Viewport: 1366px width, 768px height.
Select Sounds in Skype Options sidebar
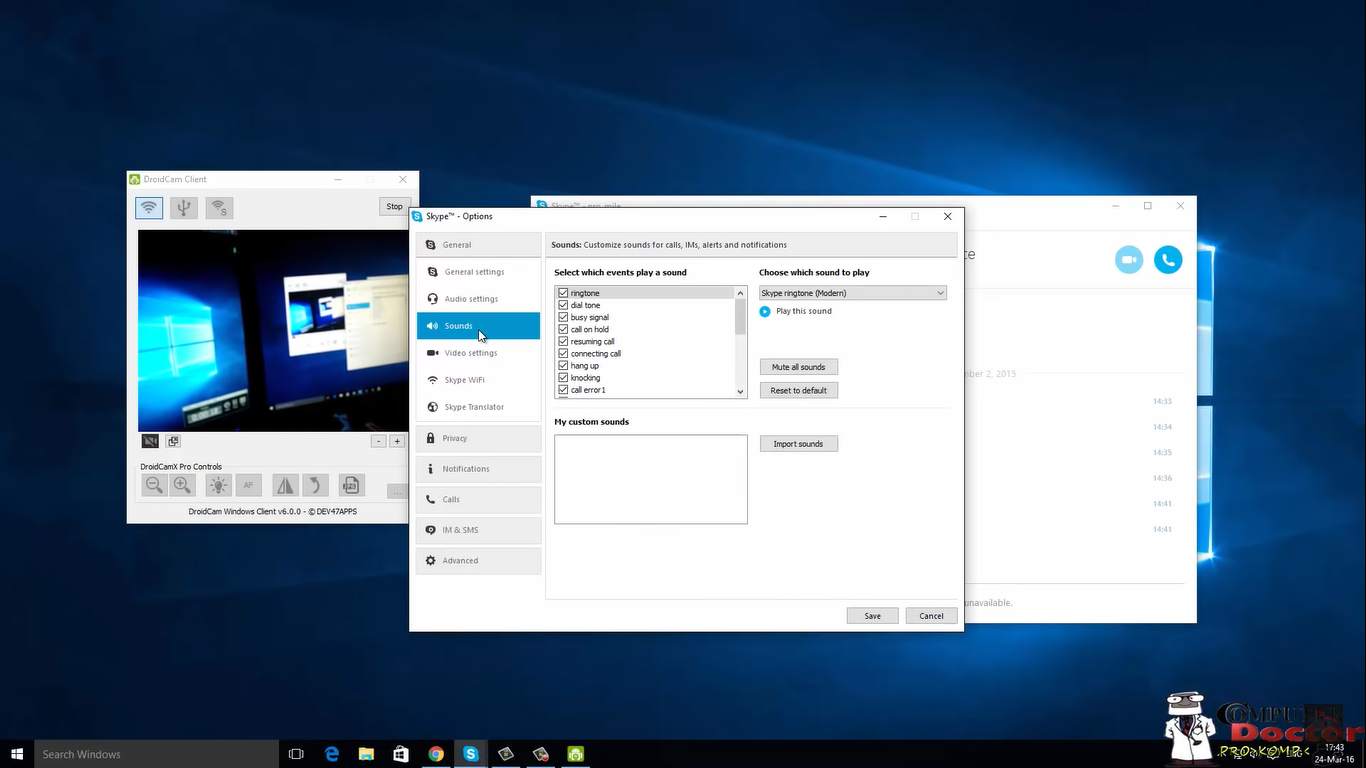[478, 326]
